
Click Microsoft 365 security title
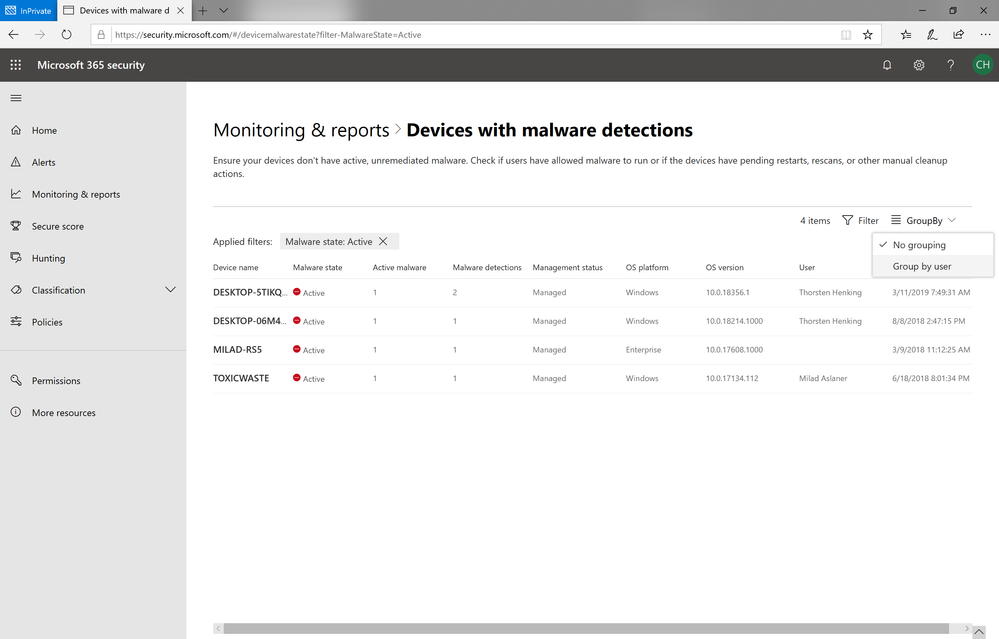(91, 65)
